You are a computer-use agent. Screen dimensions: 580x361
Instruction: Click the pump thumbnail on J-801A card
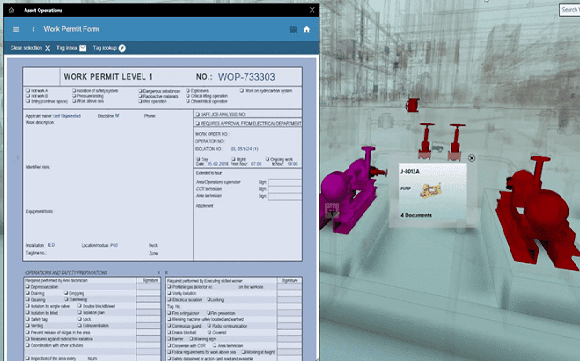(431, 190)
